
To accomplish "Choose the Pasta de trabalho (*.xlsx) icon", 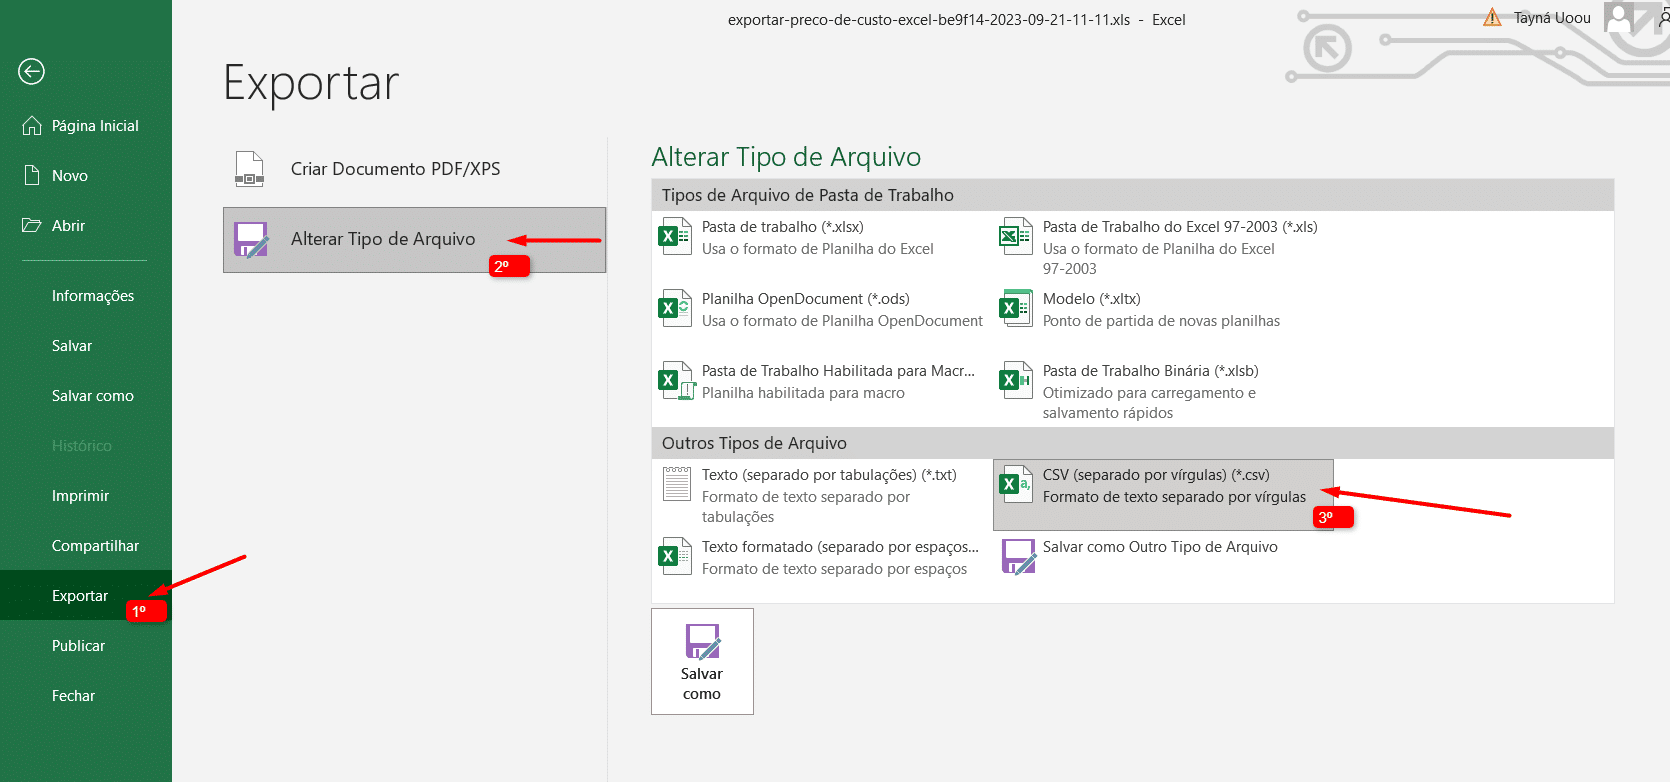I will [x=675, y=237].
